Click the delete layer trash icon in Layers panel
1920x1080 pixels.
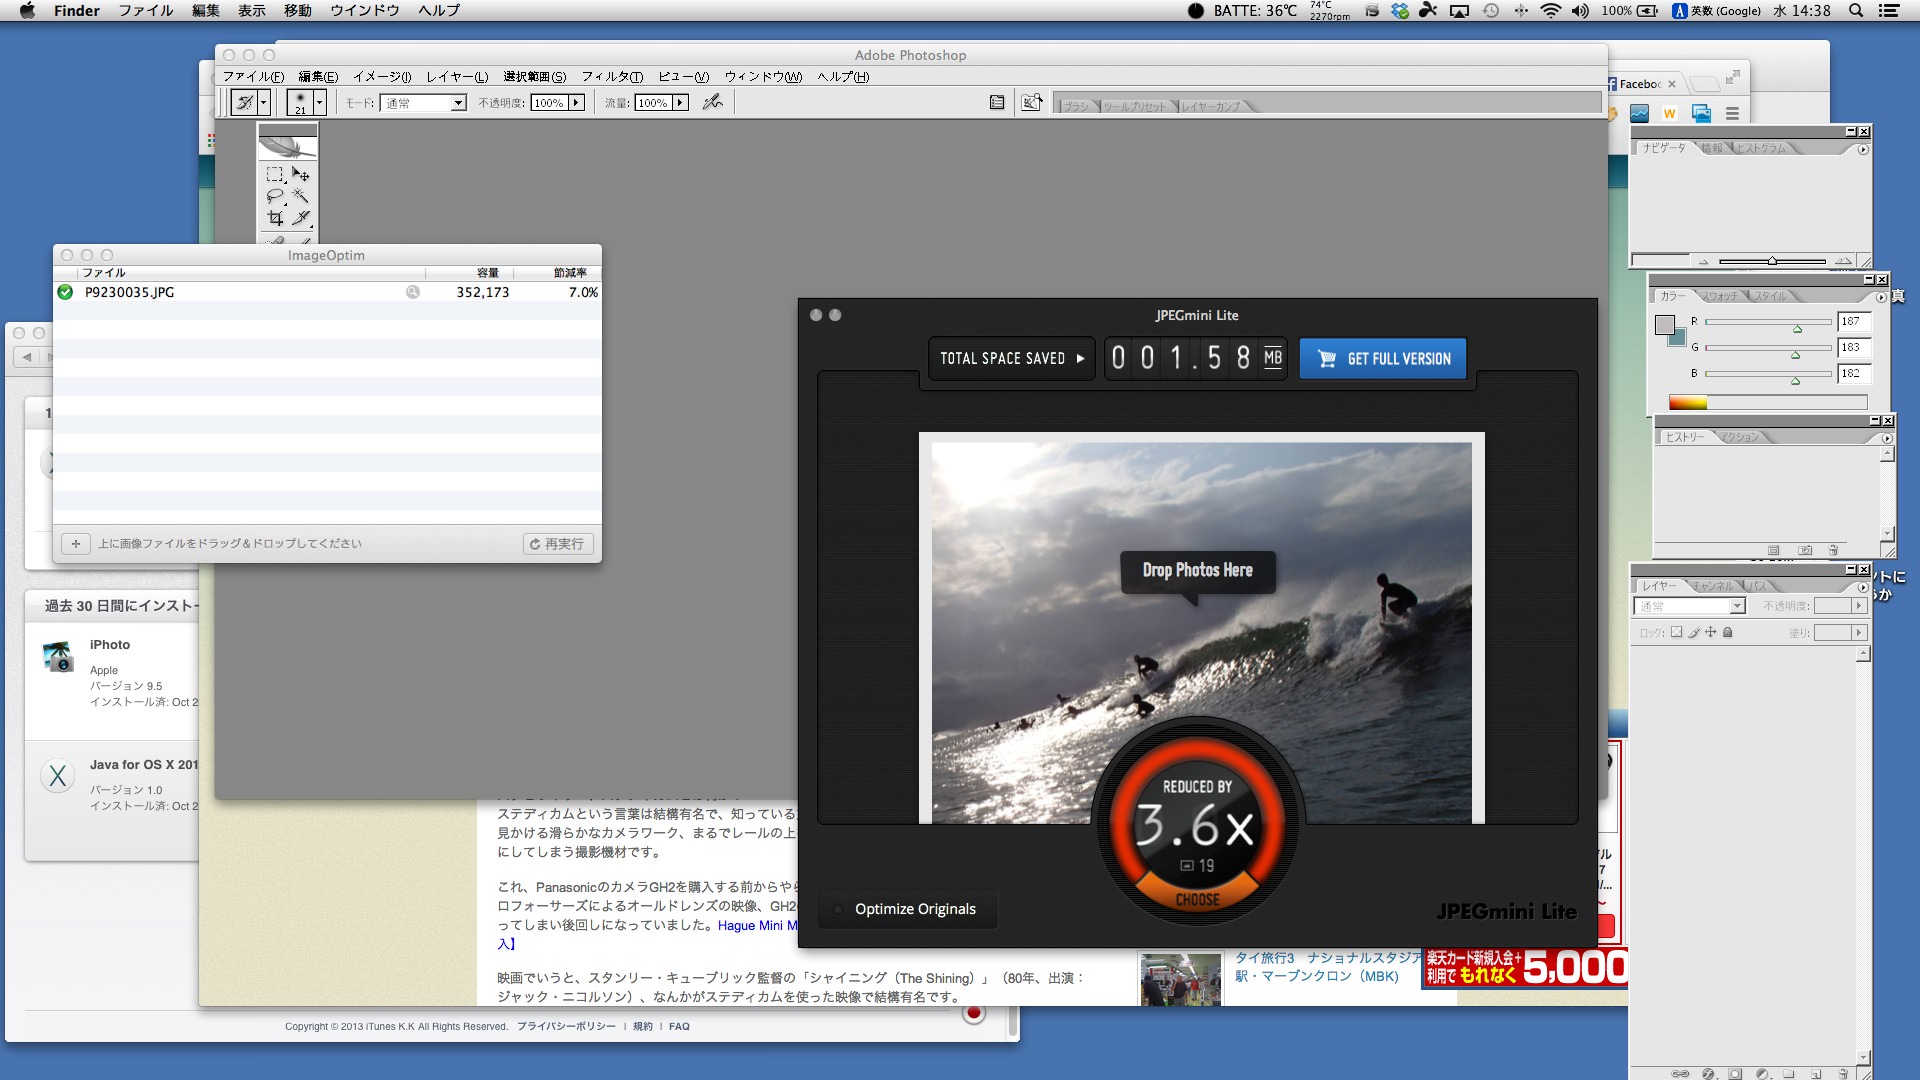pyautogui.click(x=1843, y=1073)
